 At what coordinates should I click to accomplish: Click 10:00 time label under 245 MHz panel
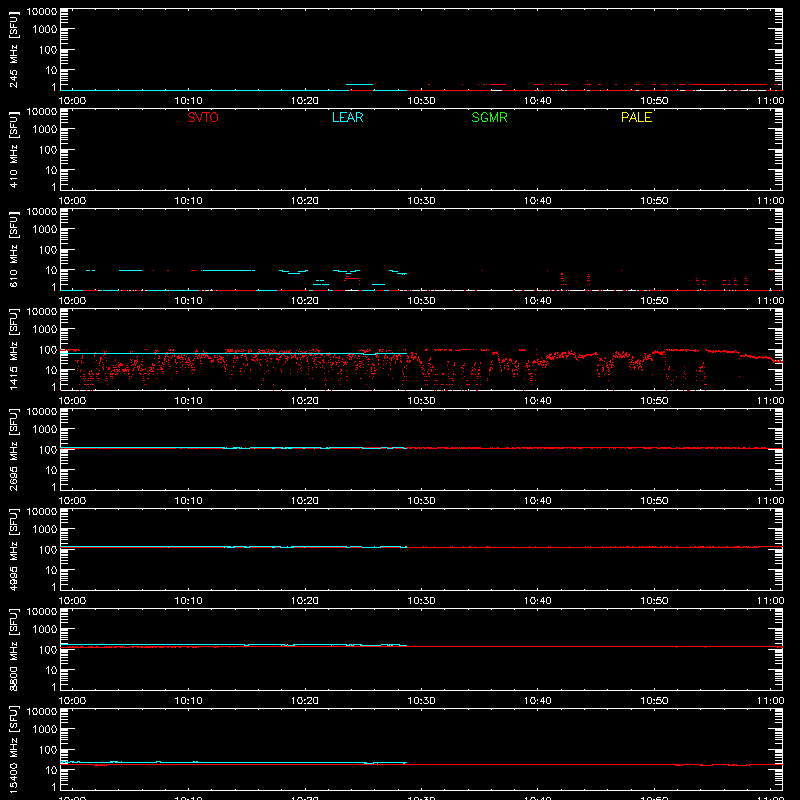(x=72, y=101)
